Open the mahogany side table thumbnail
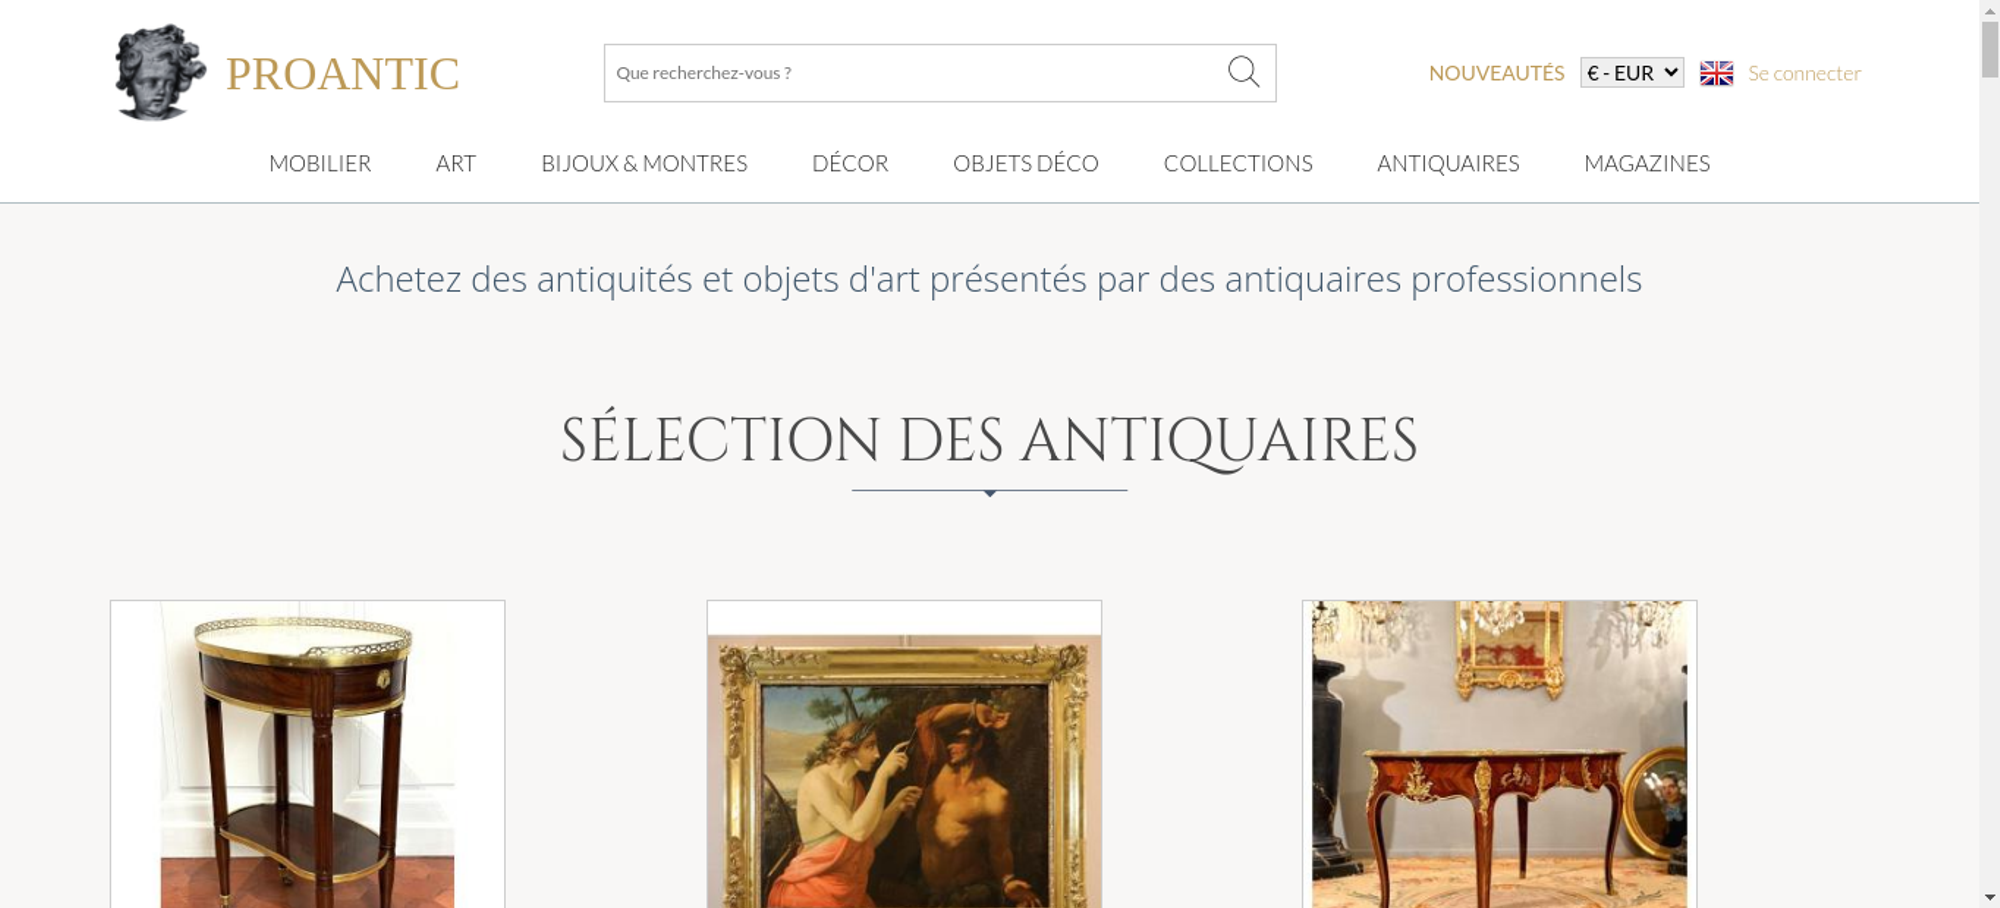Image resolution: width=2000 pixels, height=908 pixels. (308, 754)
